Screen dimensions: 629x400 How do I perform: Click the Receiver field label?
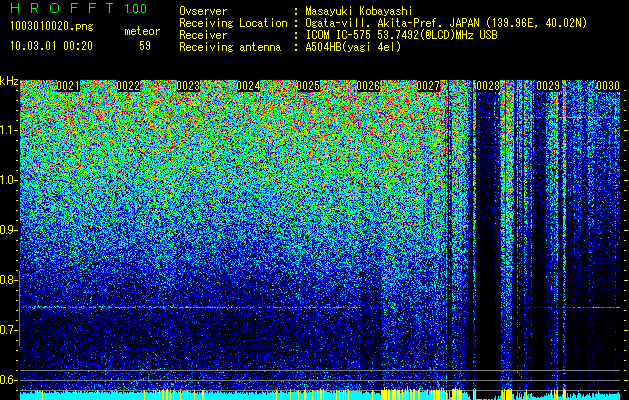(x=203, y=35)
